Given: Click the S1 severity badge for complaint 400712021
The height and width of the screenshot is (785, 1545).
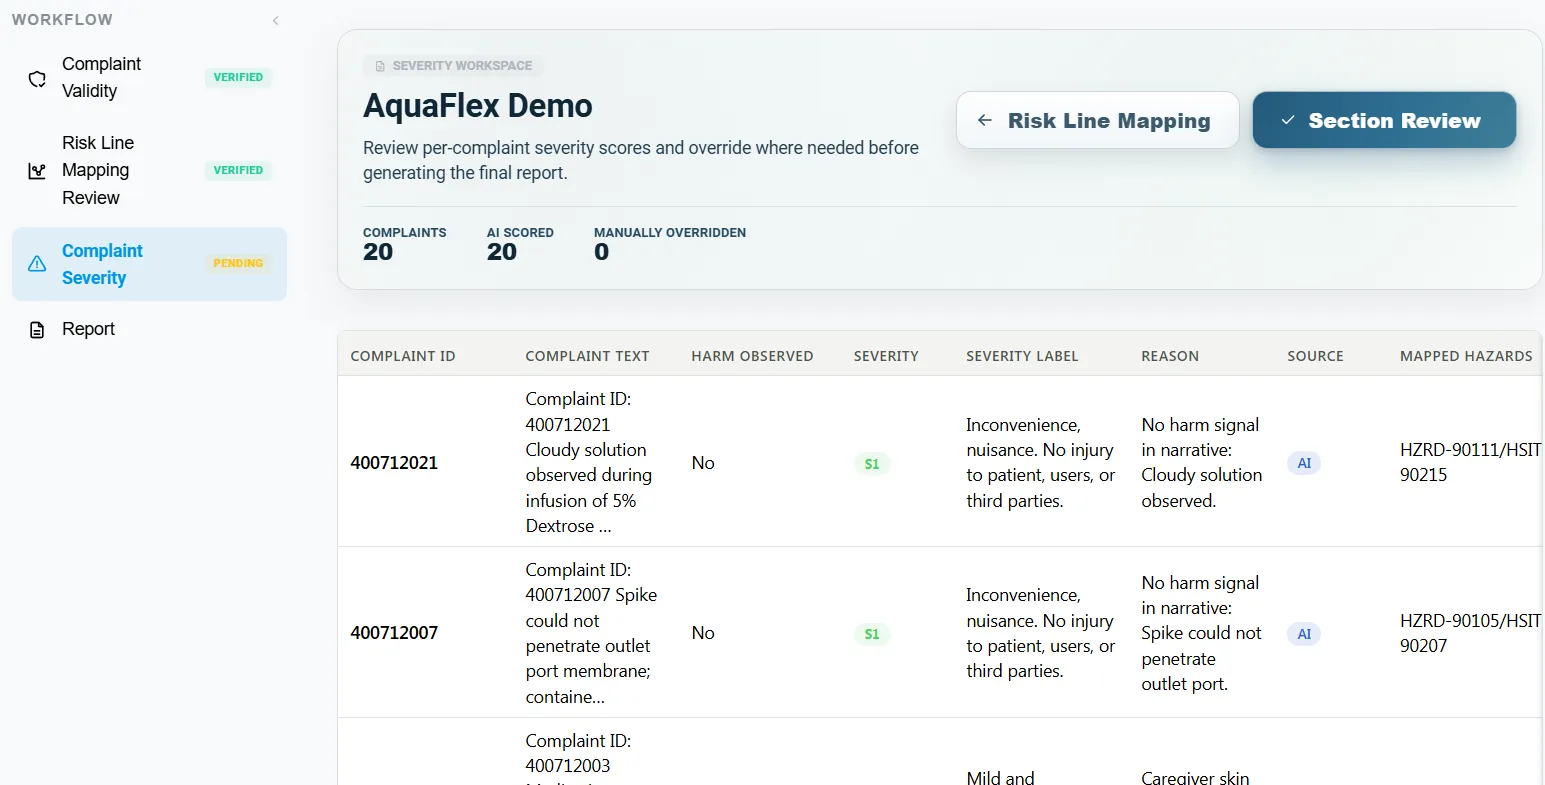Looking at the screenshot, I should (872, 464).
